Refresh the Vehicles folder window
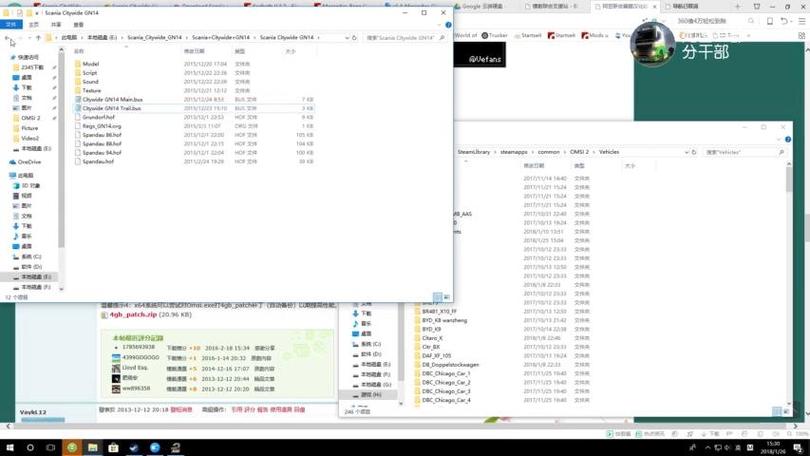The height and width of the screenshot is (456, 810). pos(694,152)
